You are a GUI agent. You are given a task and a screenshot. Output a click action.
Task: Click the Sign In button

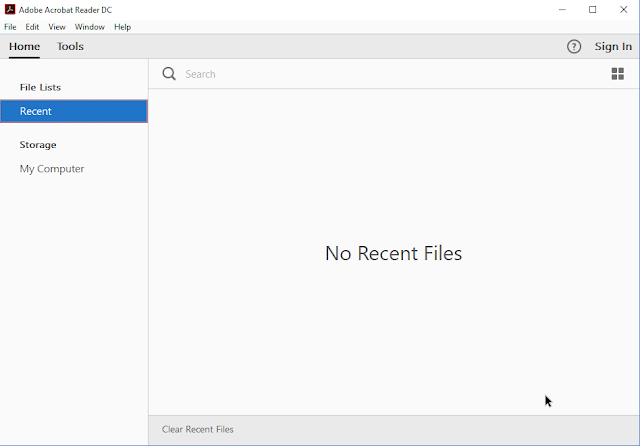613,47
